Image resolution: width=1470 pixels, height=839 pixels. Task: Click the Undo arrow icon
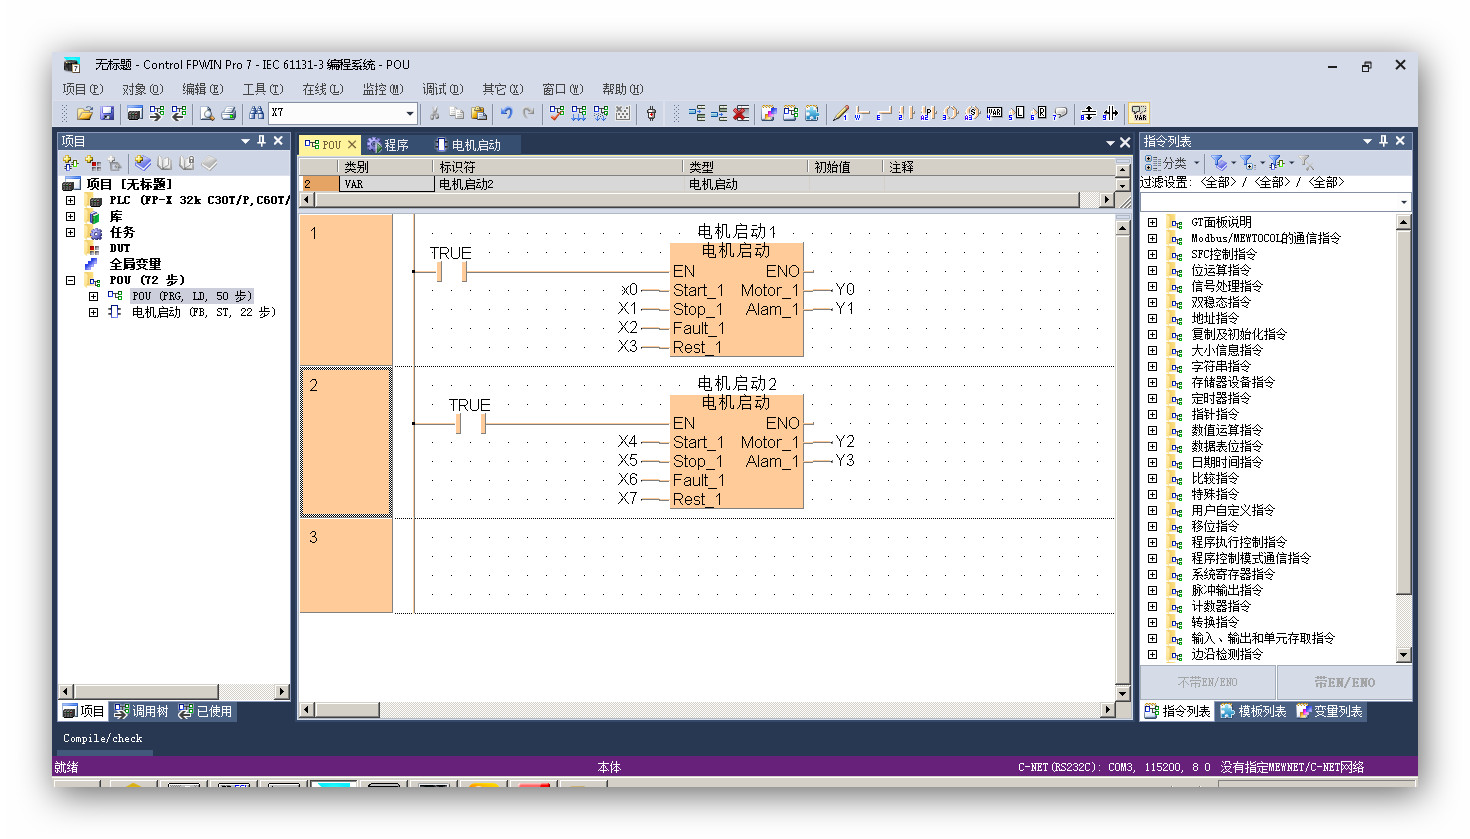(507, 114)
